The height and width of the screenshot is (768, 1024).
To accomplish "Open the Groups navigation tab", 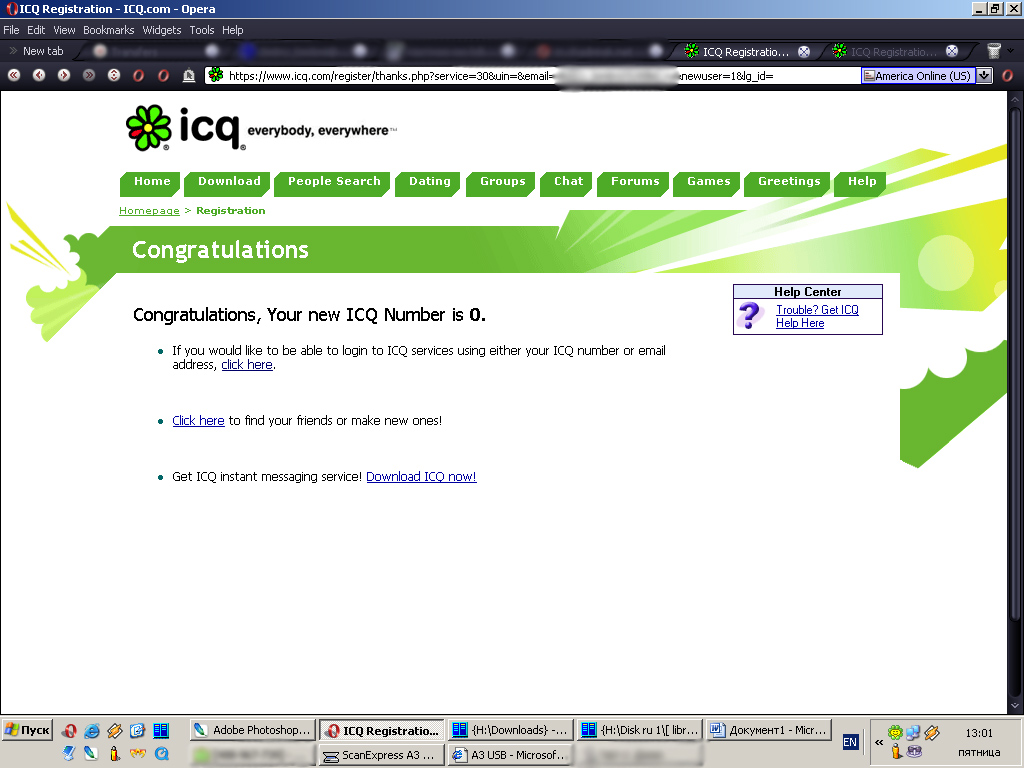I will tap(502, 182).
